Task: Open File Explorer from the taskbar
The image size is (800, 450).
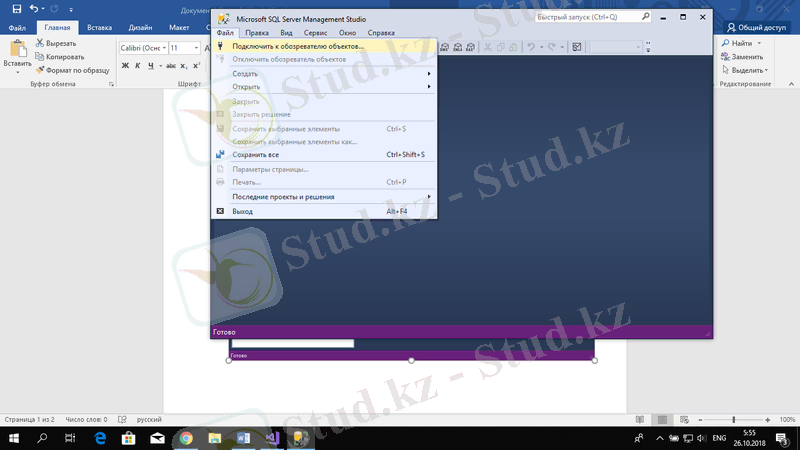Action: click(x=214, y=438)
